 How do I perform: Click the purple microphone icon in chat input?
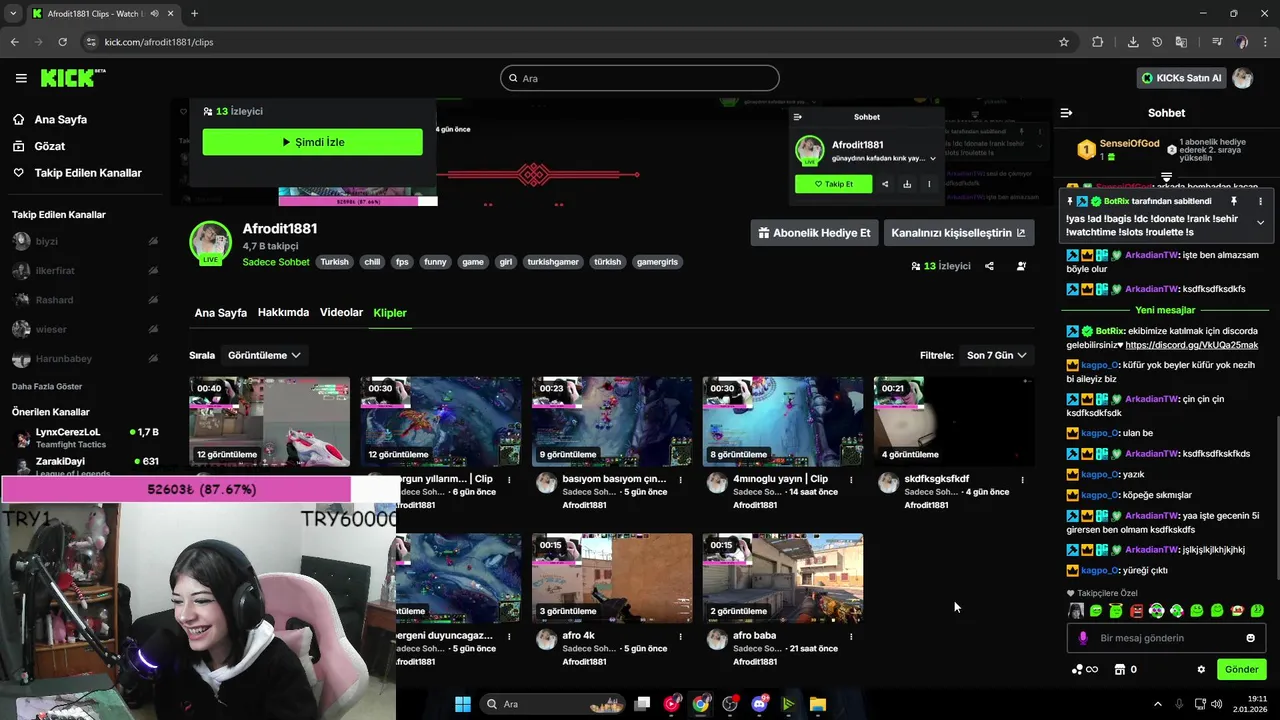pos(1083,638)
